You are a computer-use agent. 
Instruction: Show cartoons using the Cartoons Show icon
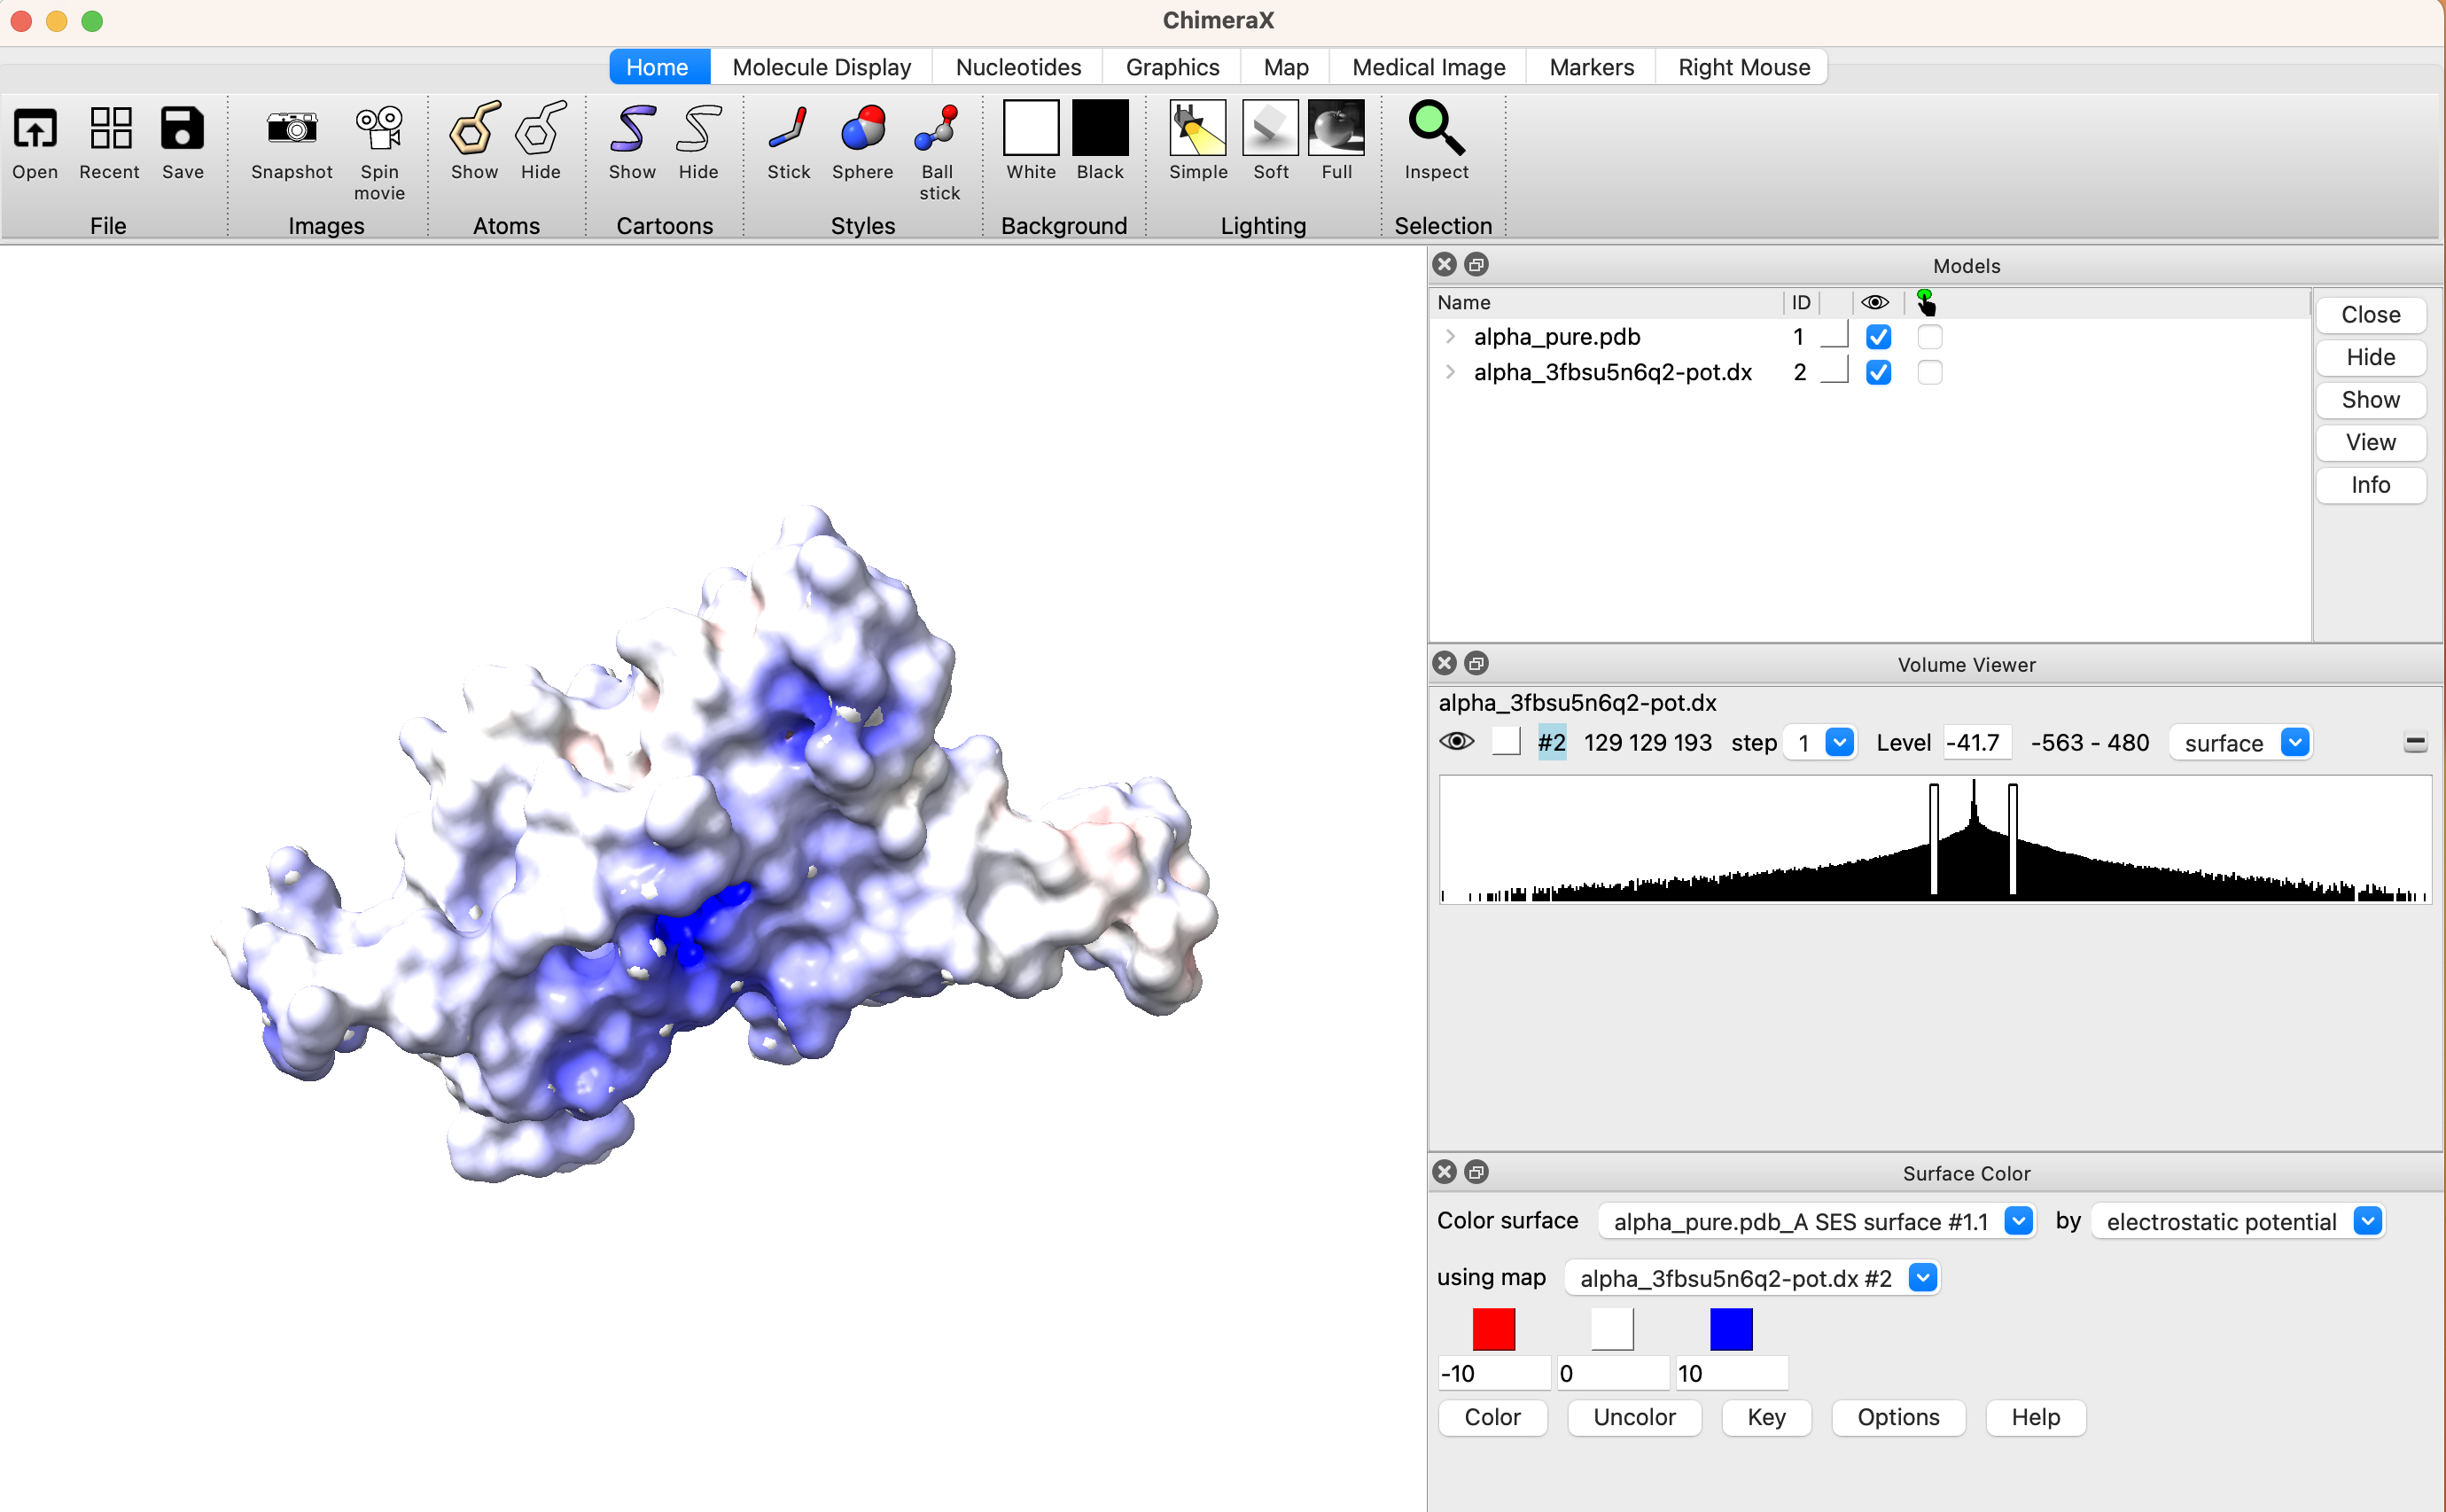point(633,128)
